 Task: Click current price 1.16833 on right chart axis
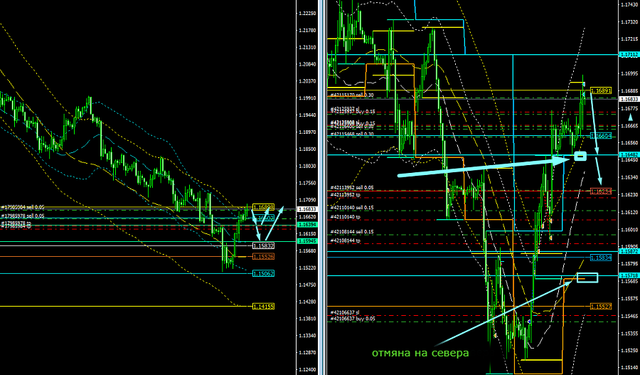point(629,99)
